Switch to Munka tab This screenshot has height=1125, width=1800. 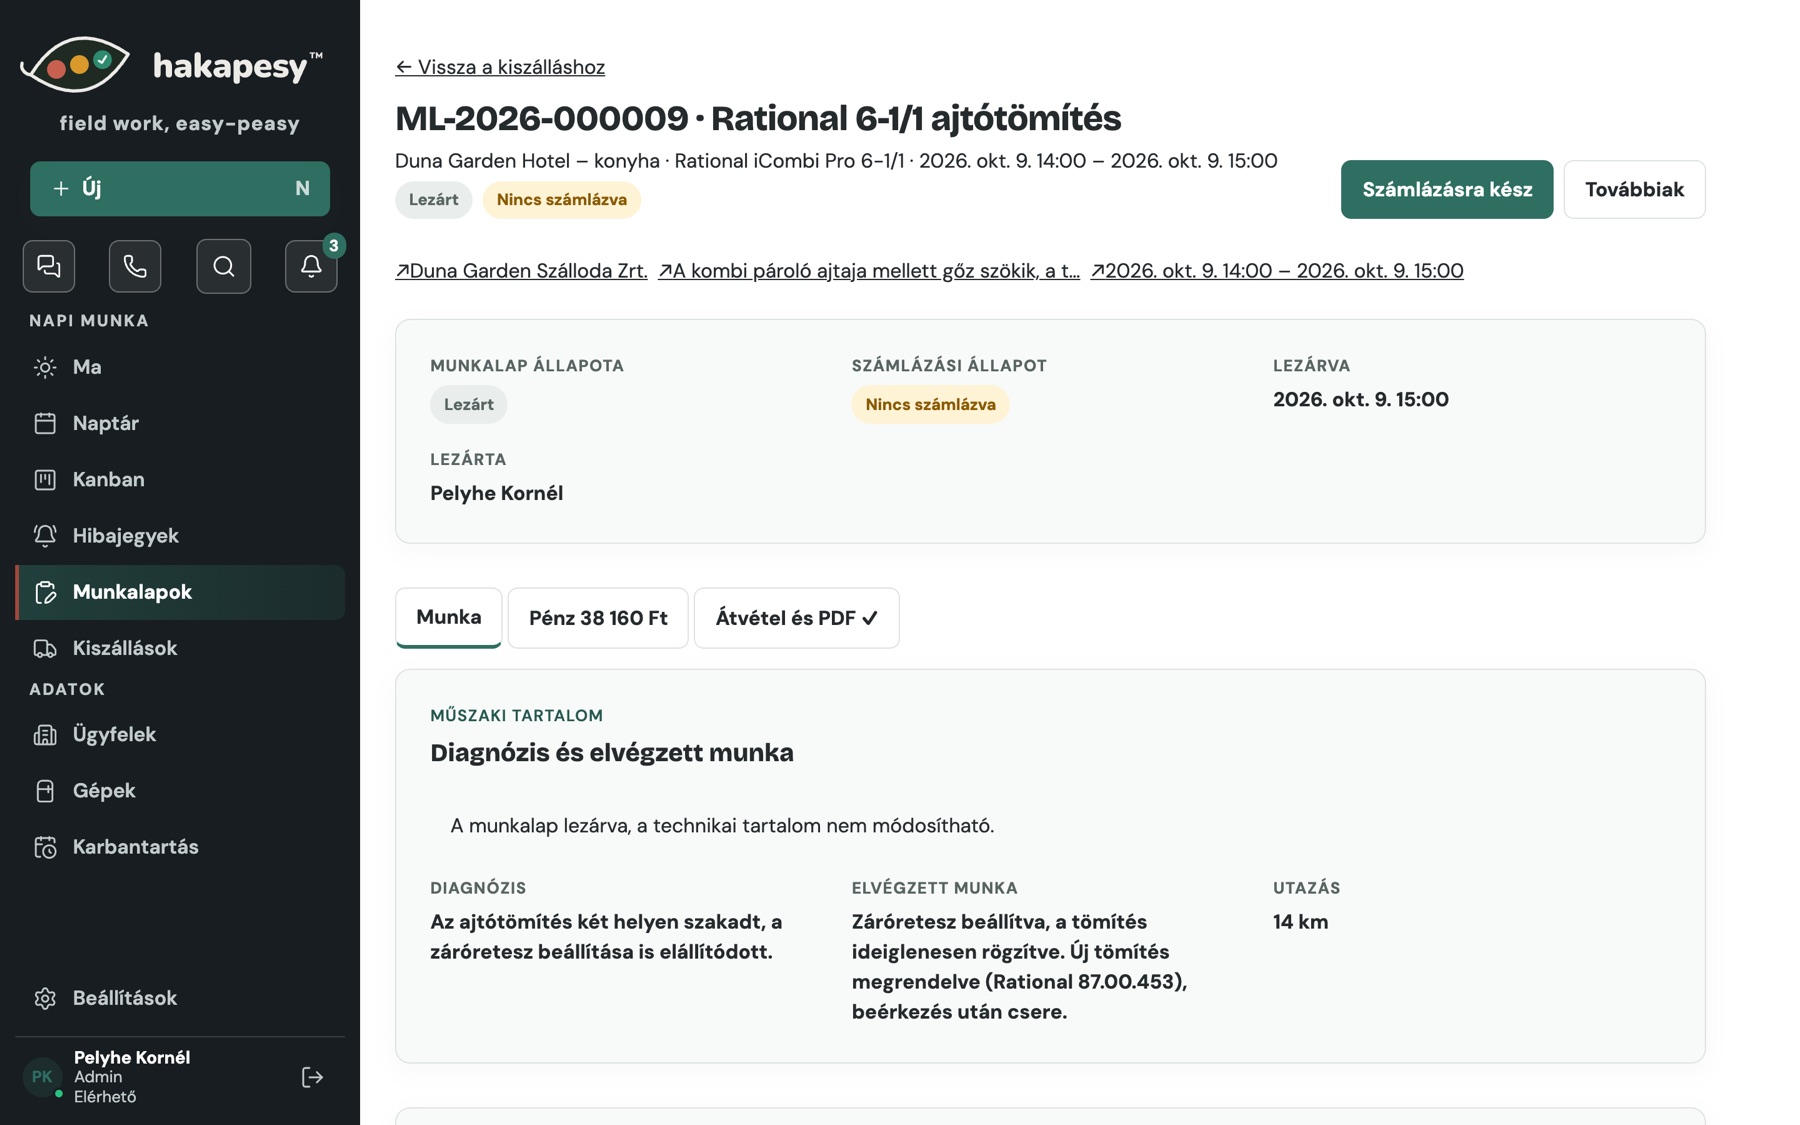pos(449,617)
